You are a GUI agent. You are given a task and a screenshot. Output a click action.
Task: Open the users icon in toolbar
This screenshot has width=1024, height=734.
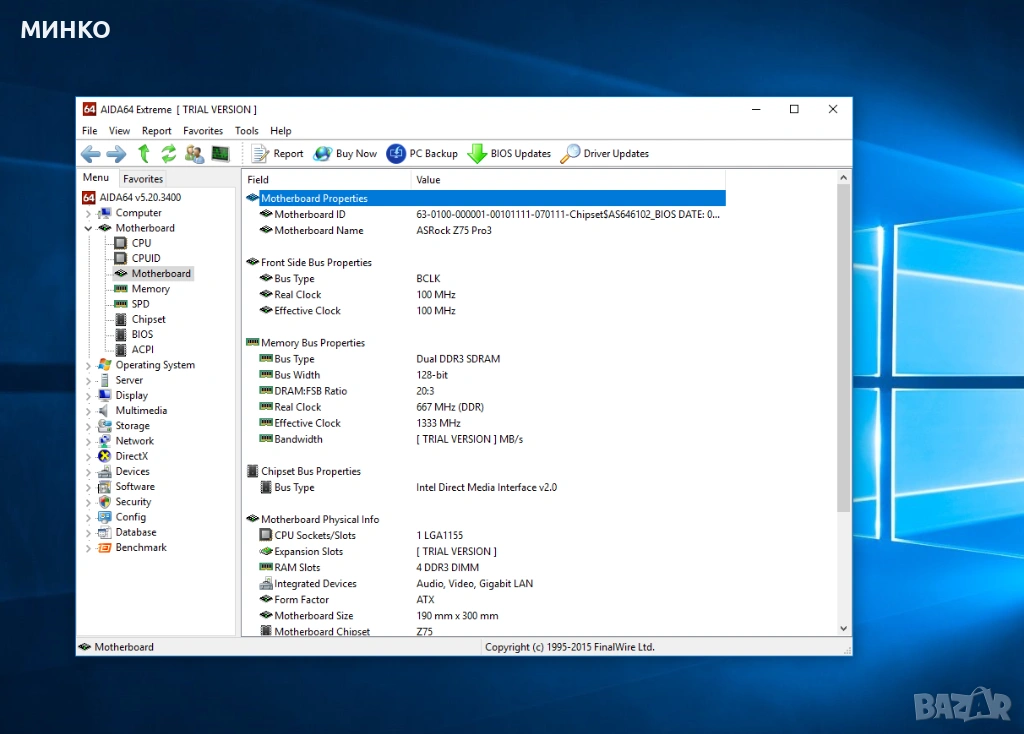194,154
